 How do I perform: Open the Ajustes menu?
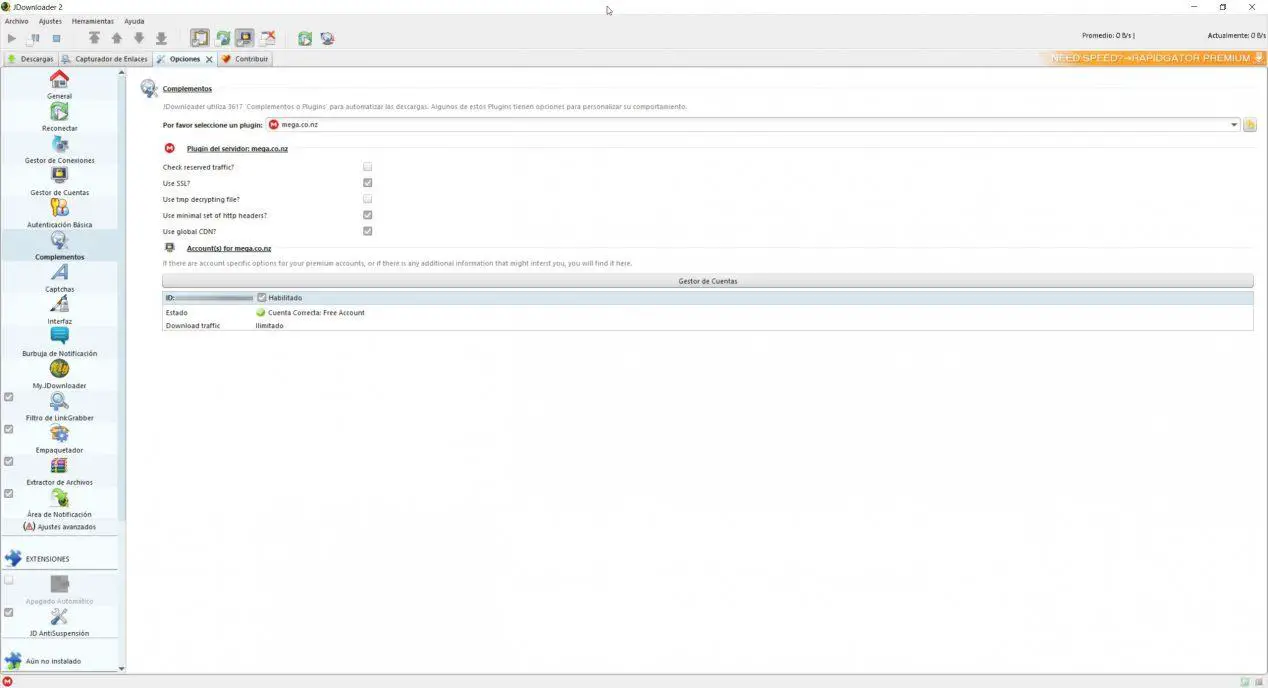[x=50, y=21]
